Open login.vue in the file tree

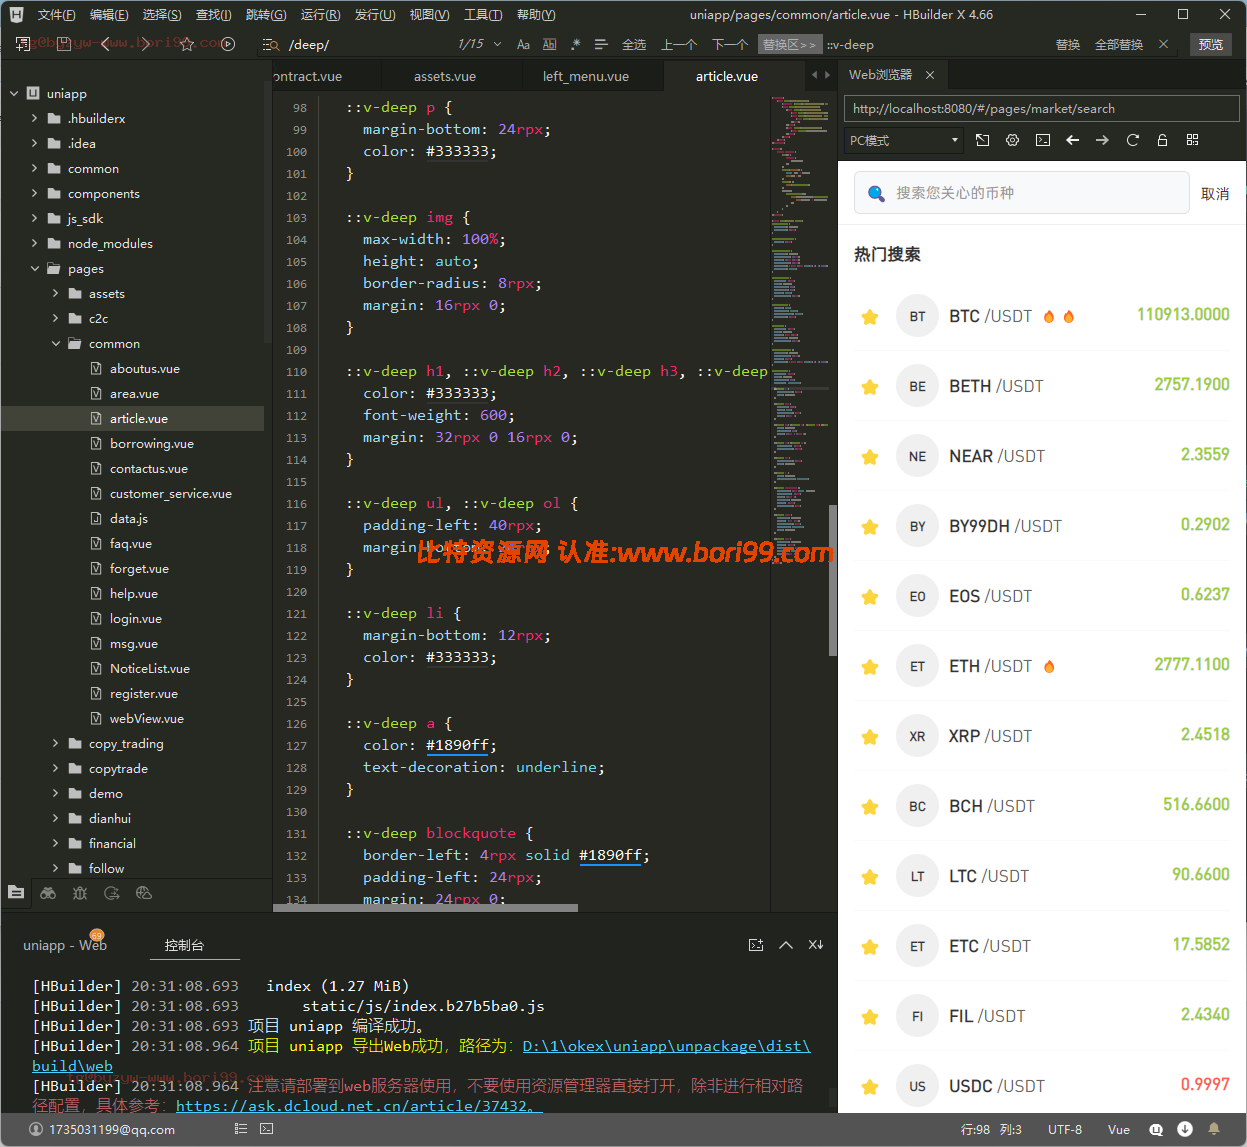[136, 618]
